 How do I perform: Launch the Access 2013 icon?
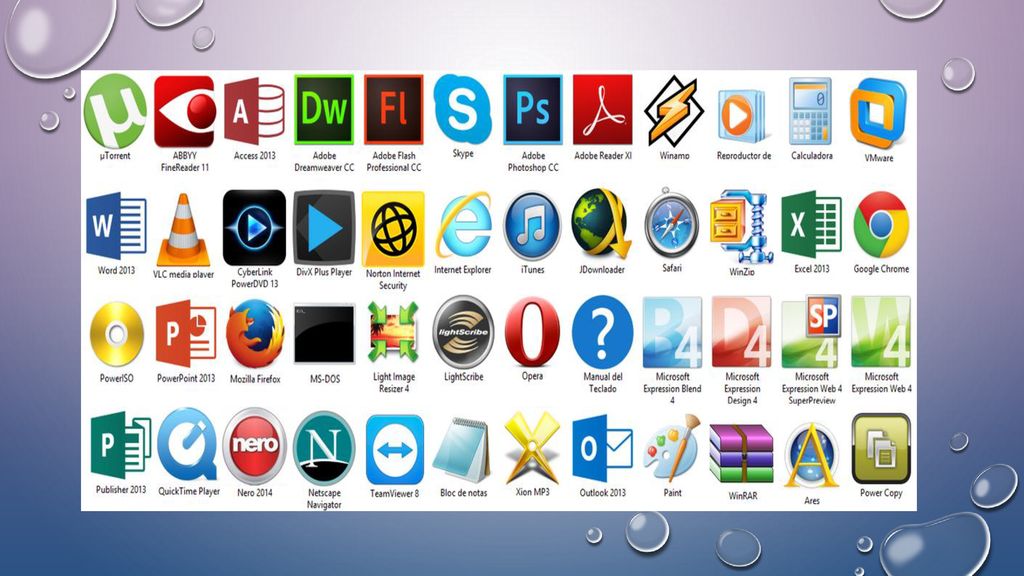[254, 111]
